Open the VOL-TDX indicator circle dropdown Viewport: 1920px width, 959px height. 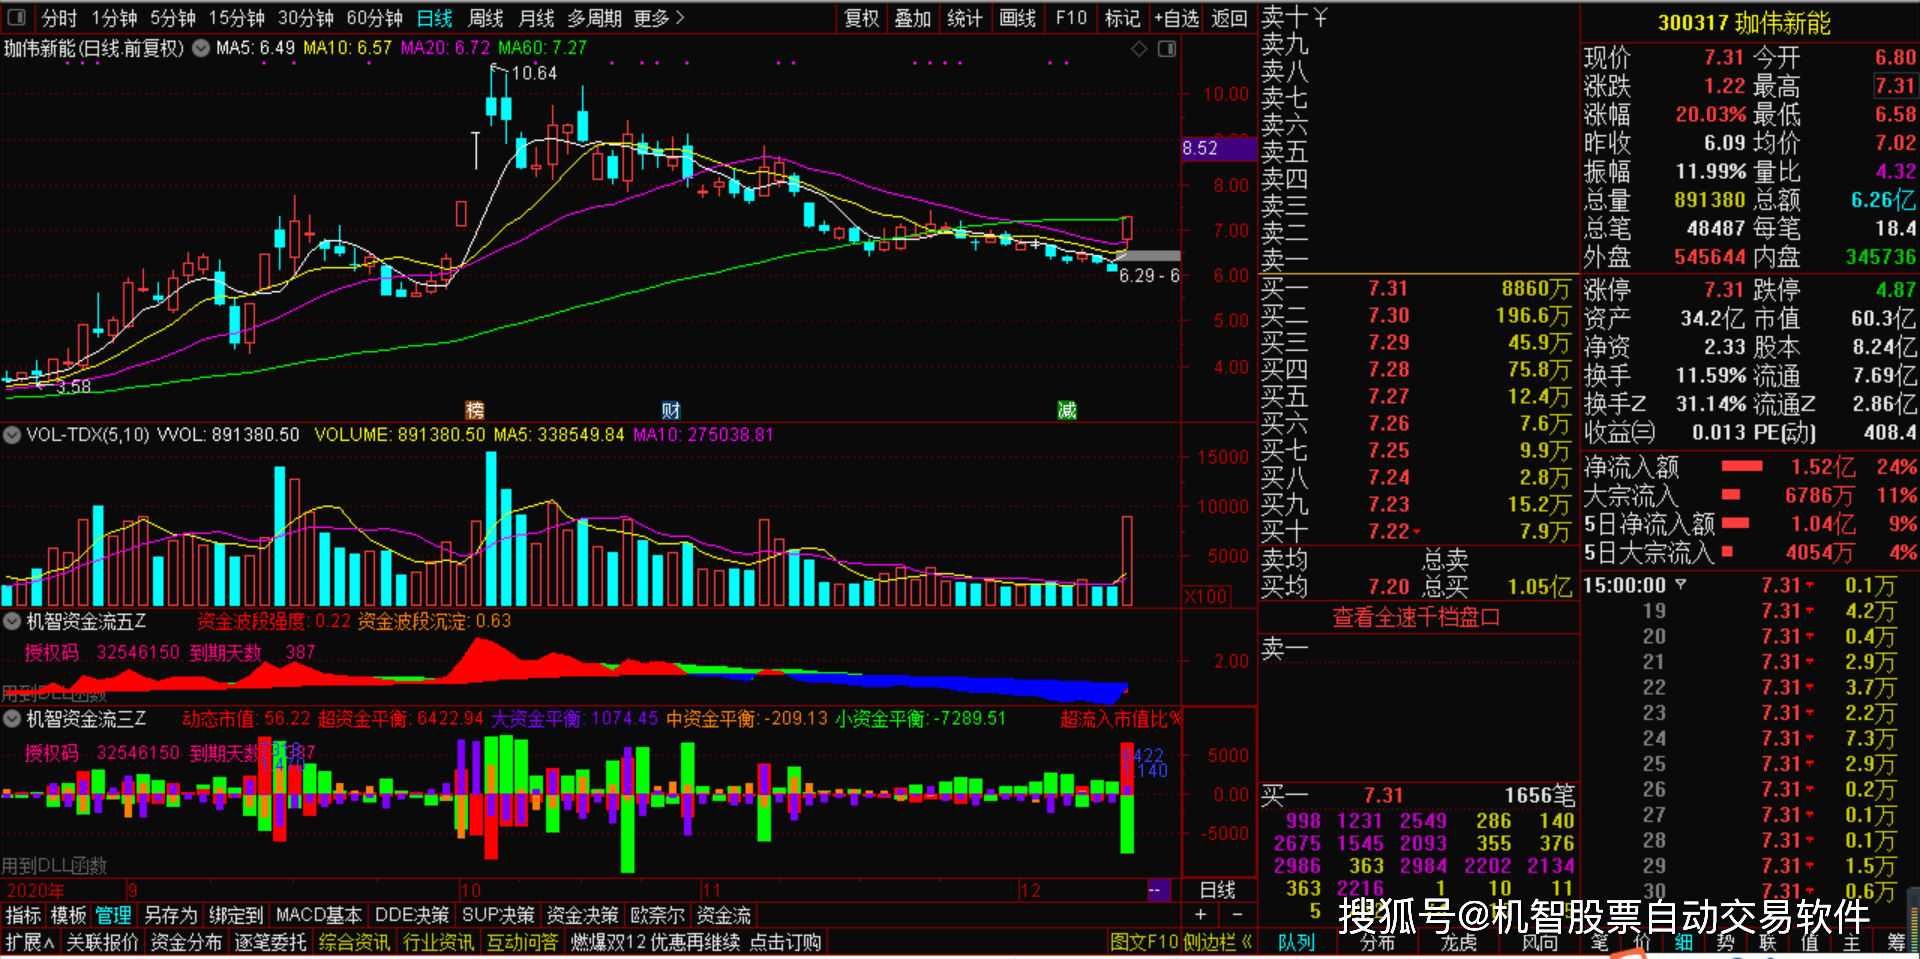(x=12, y=435)
